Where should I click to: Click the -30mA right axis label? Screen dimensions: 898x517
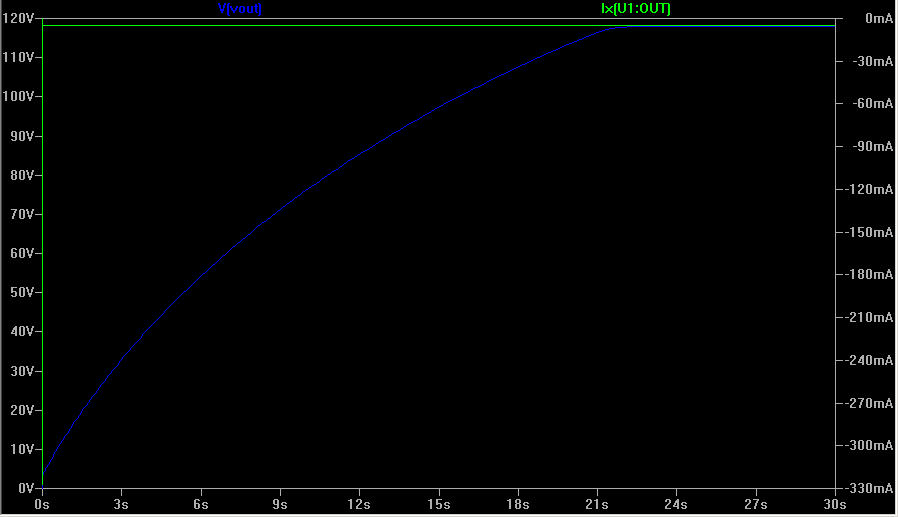pos(873,61)
